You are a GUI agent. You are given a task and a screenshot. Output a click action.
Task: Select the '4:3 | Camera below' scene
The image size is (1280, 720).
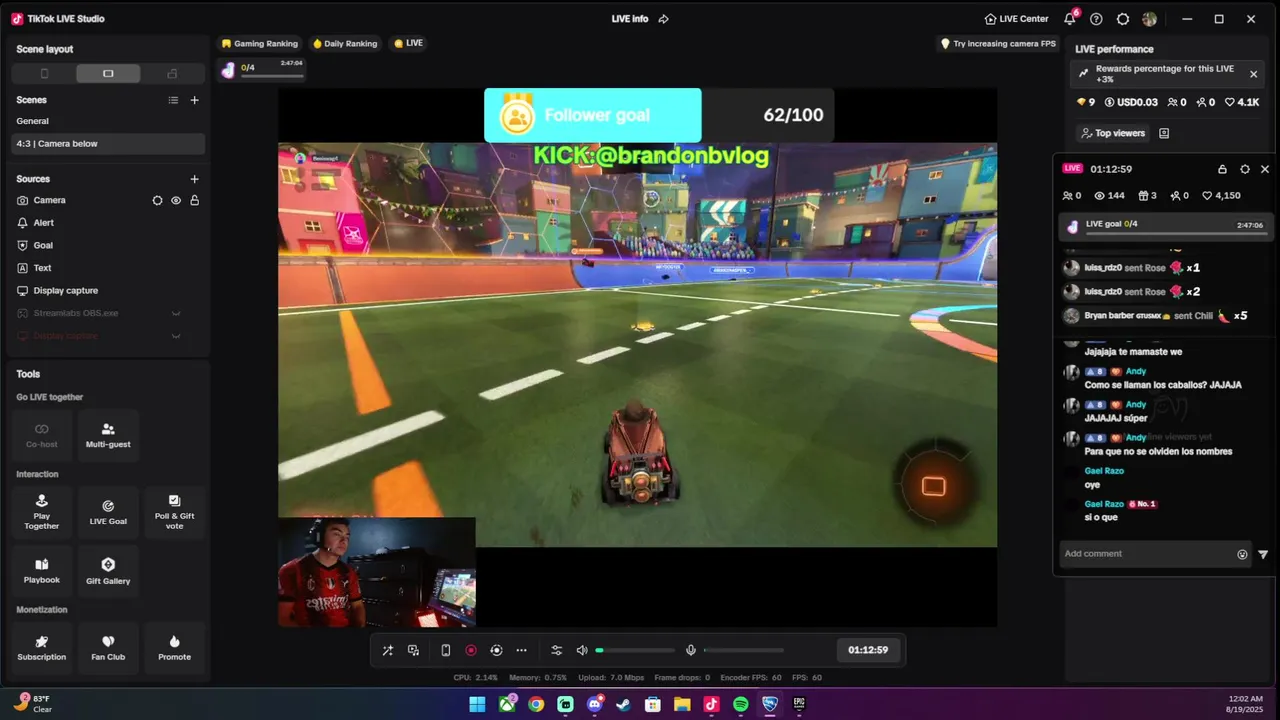click(108, 144)
